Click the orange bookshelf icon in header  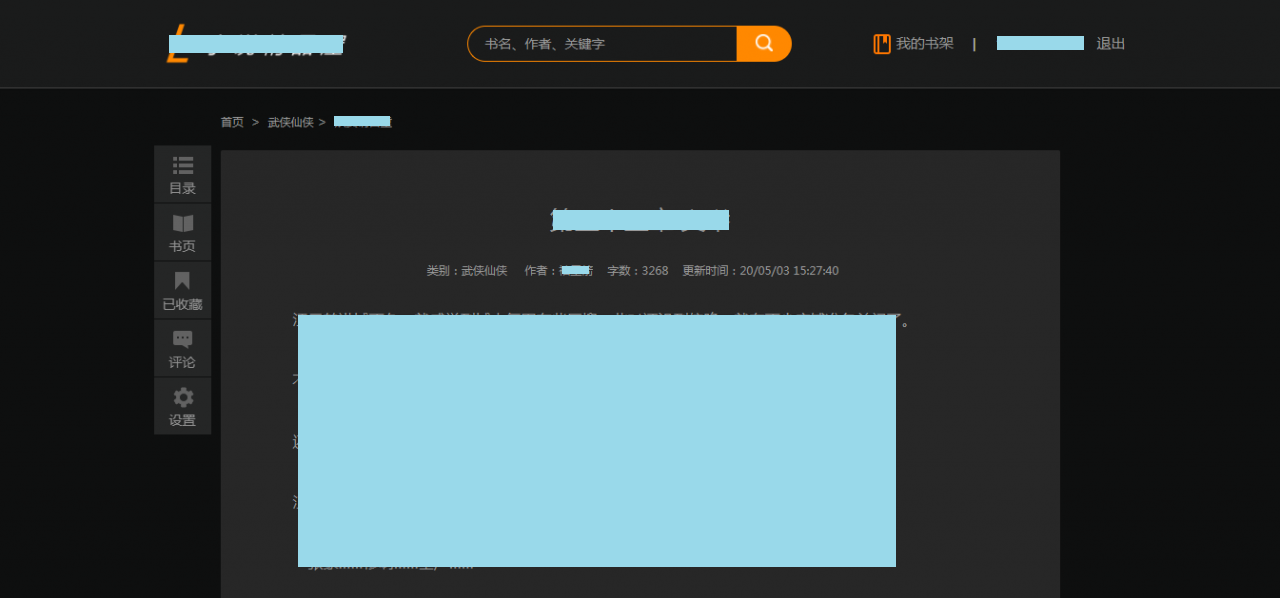click(x=882, y=44)
